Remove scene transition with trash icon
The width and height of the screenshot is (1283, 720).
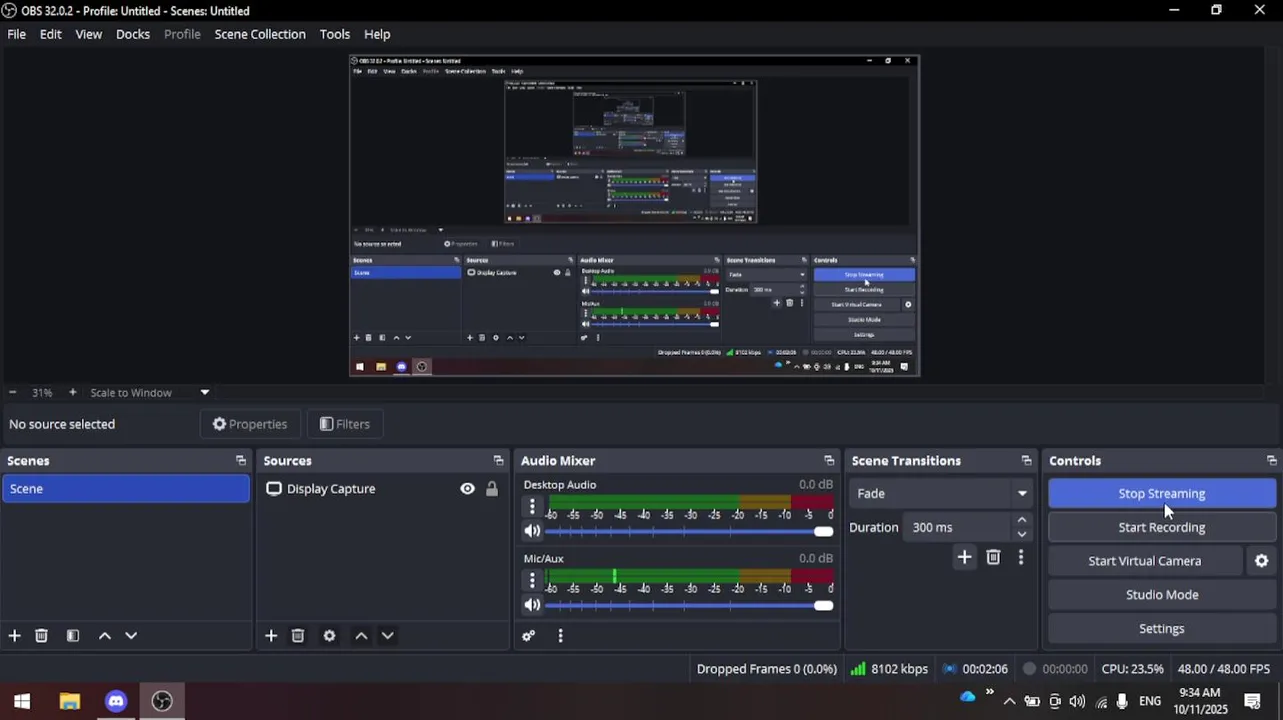[993, 558]
